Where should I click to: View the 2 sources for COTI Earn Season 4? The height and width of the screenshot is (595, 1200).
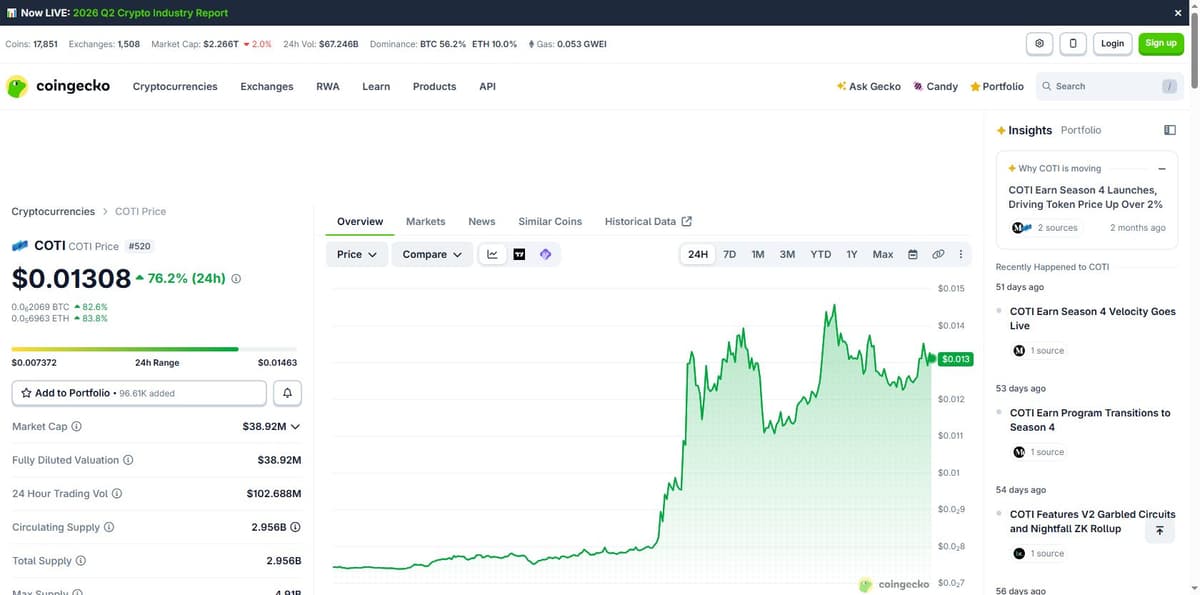pos(1045,228)
